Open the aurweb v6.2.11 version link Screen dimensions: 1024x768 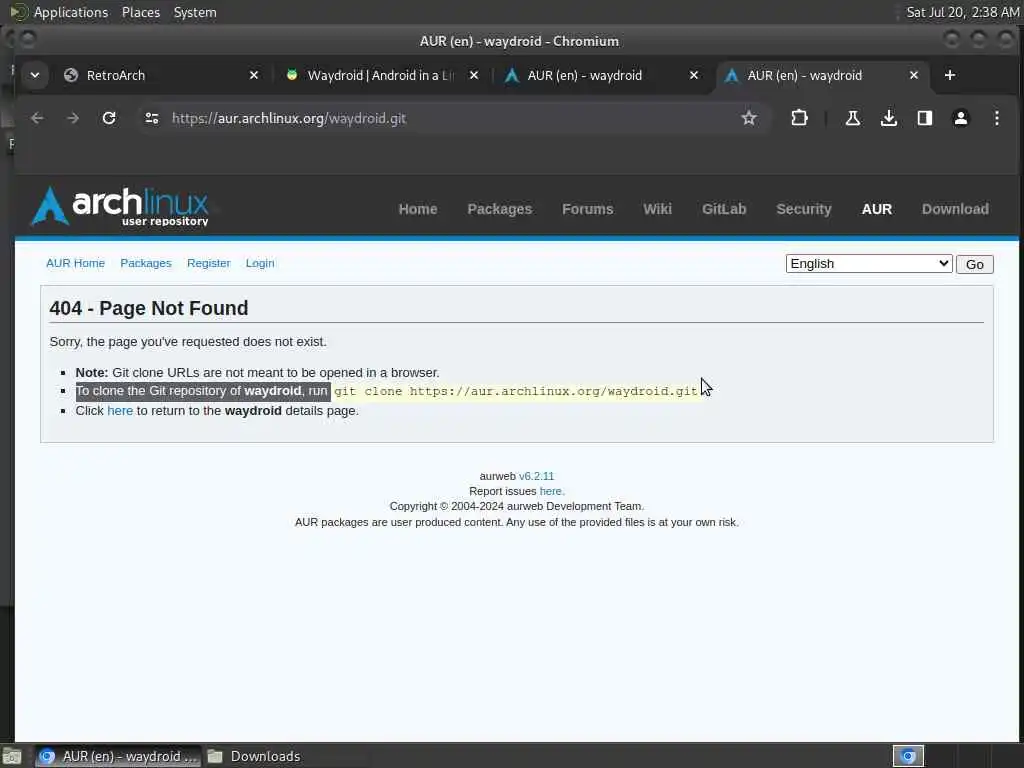pos(536,476)
